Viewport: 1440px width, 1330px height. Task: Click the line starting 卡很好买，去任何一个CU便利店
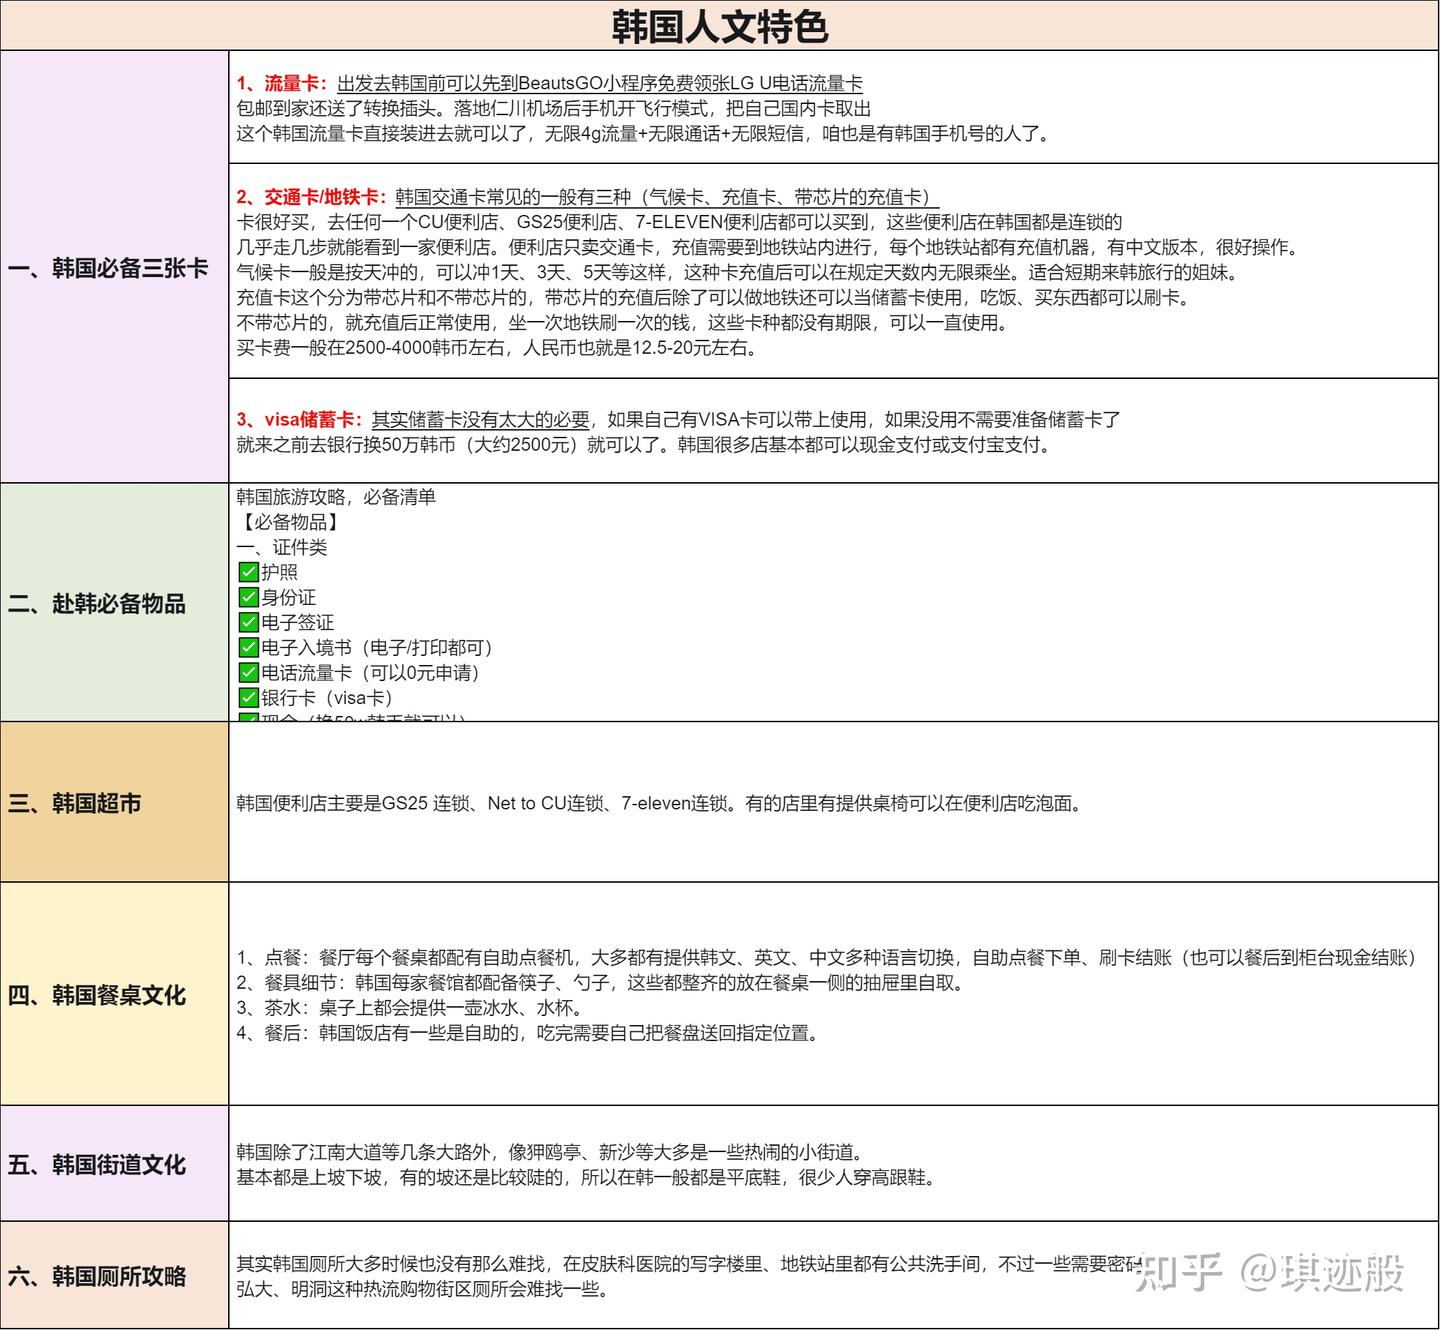(679, 222)
